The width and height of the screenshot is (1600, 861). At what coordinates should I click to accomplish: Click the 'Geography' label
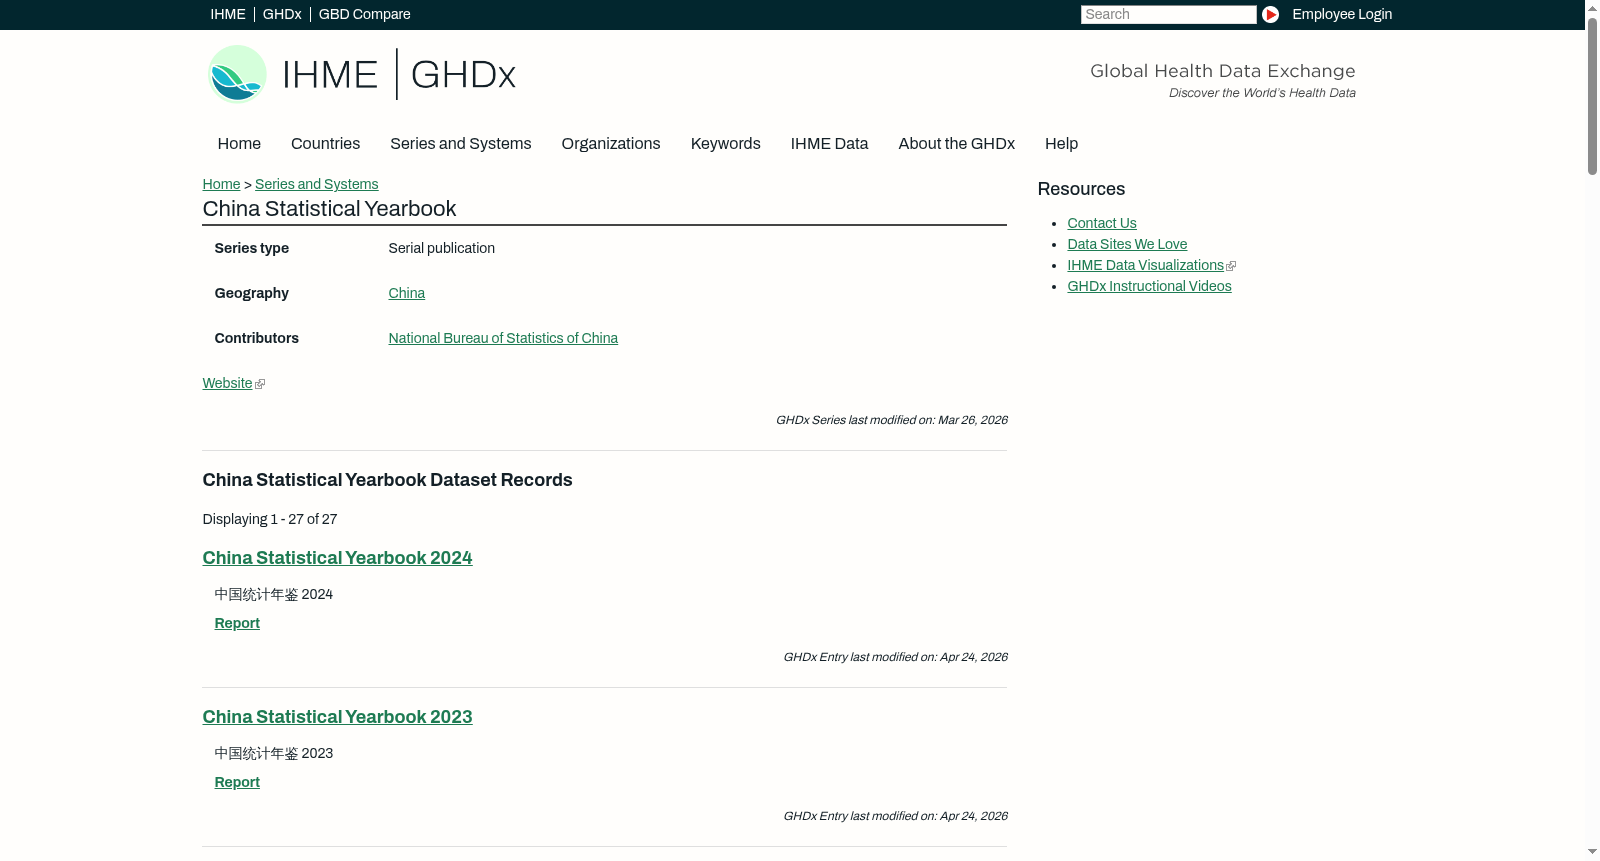point(251,293)
